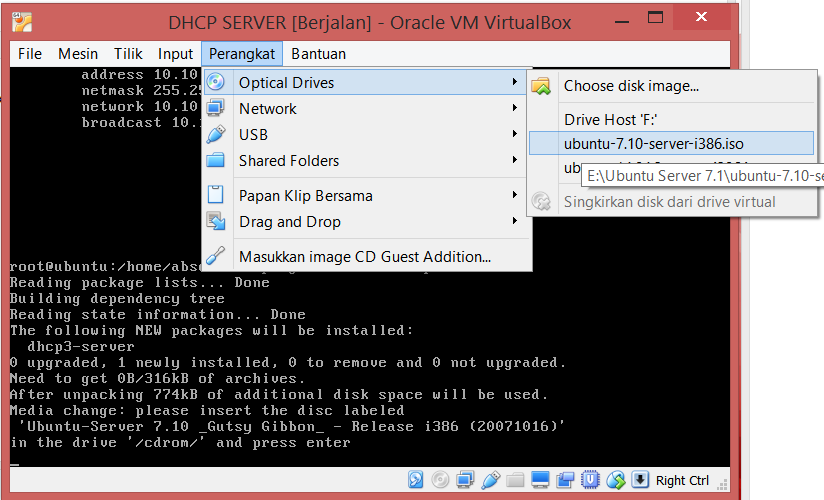Select Shared Folders menu entry

365,160
